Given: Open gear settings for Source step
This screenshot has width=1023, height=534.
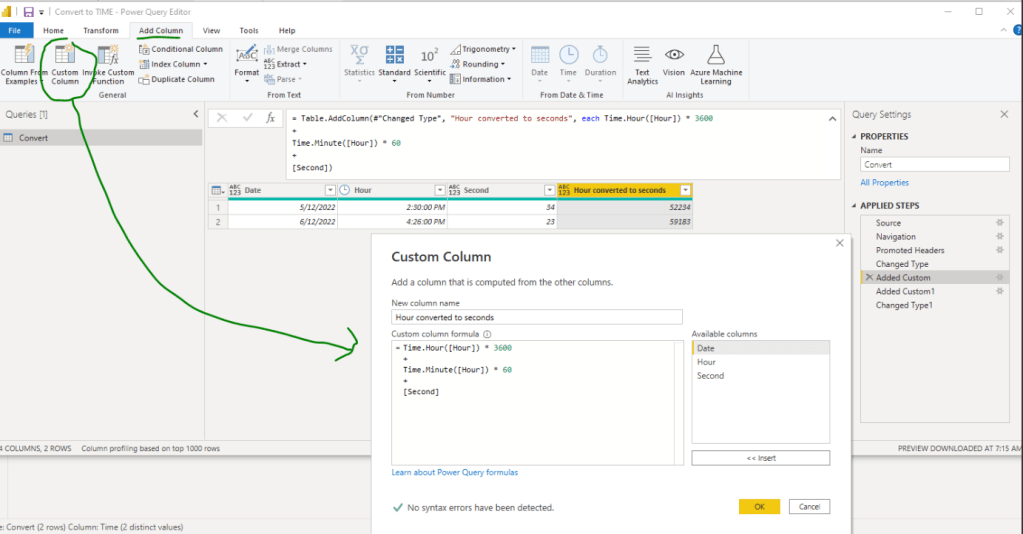Looking at the screenshot, I should 999,223.
